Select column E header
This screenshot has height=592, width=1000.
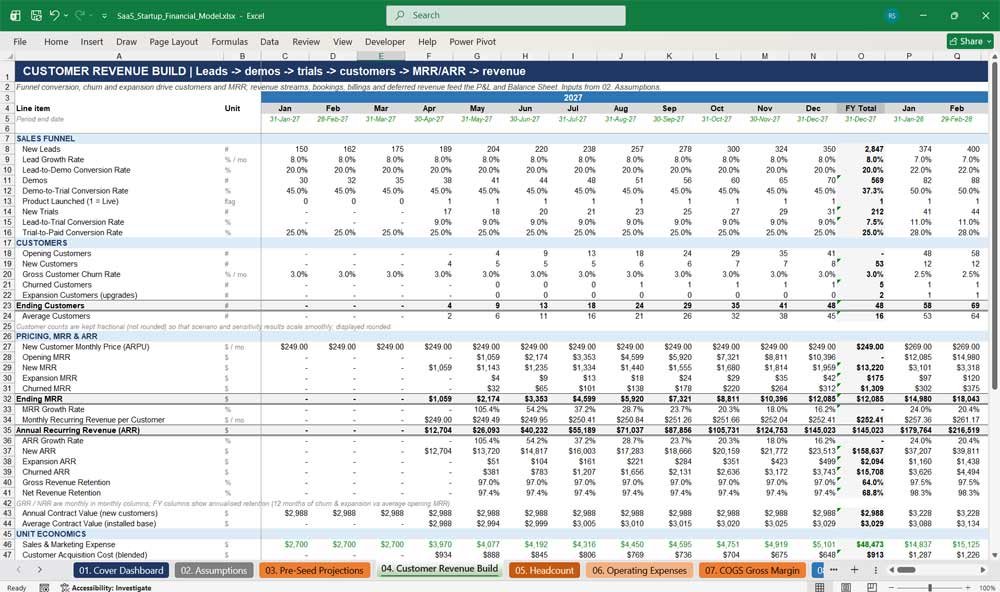click(x=381, y=56)
